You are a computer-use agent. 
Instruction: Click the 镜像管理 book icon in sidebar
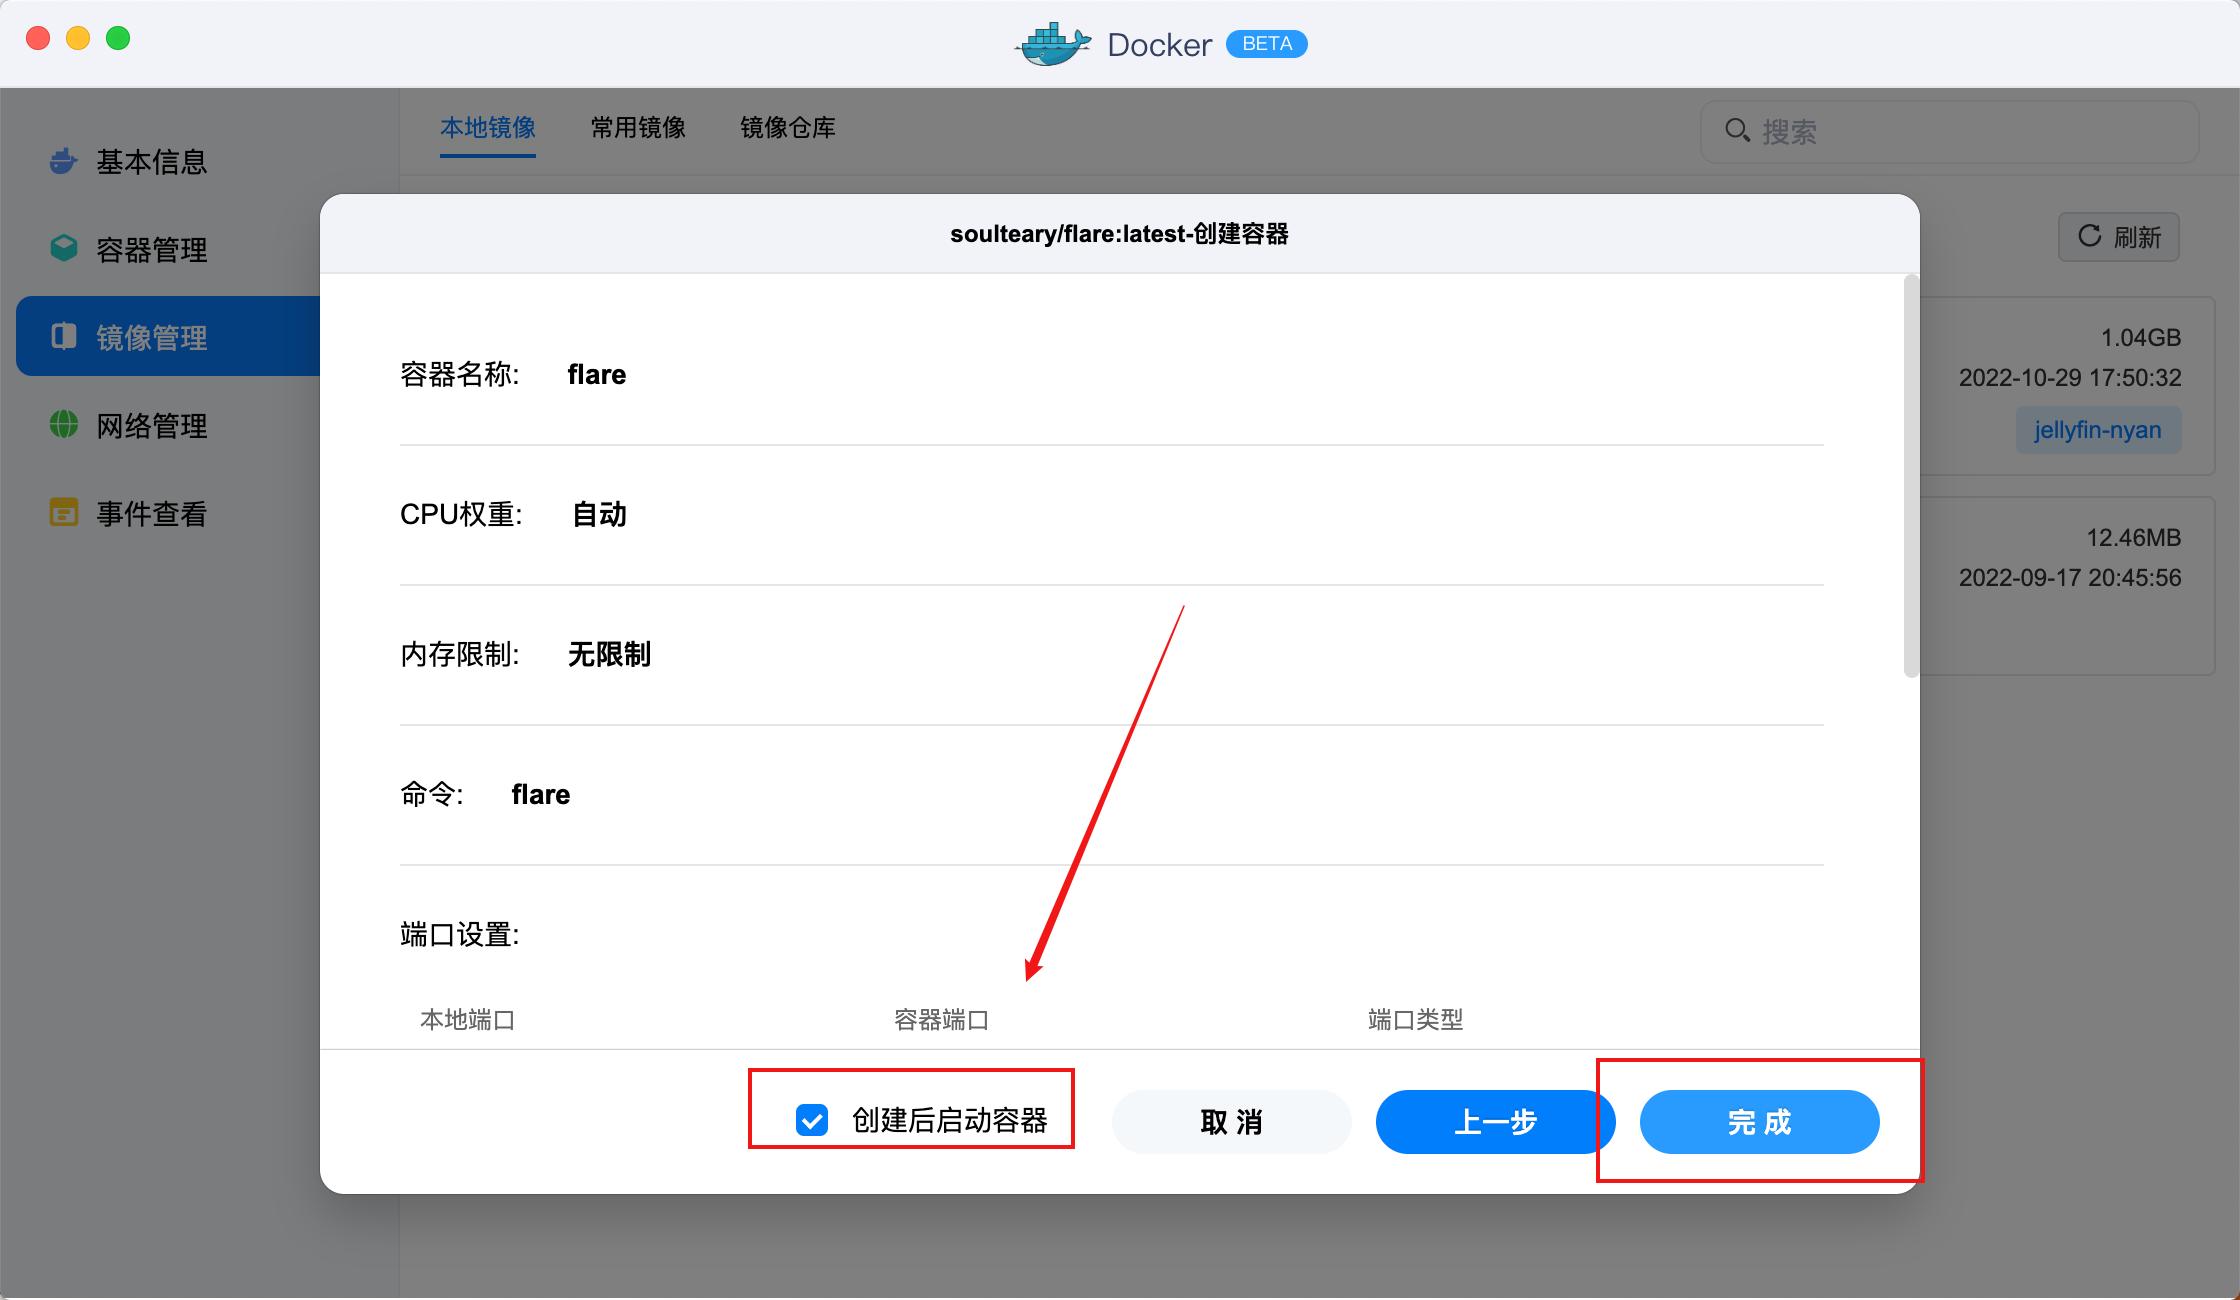62,337
